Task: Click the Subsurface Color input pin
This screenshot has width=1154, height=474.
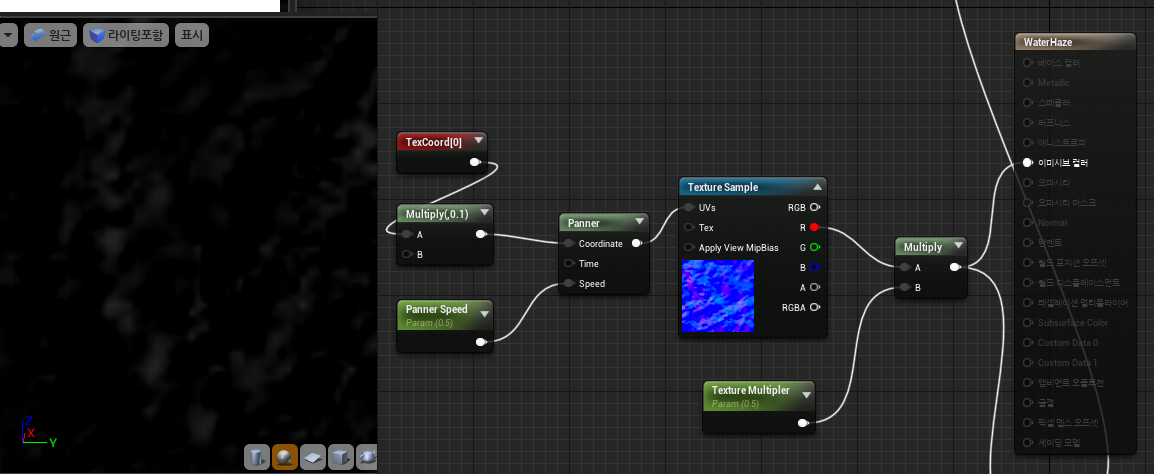Action: point(1028,322)
